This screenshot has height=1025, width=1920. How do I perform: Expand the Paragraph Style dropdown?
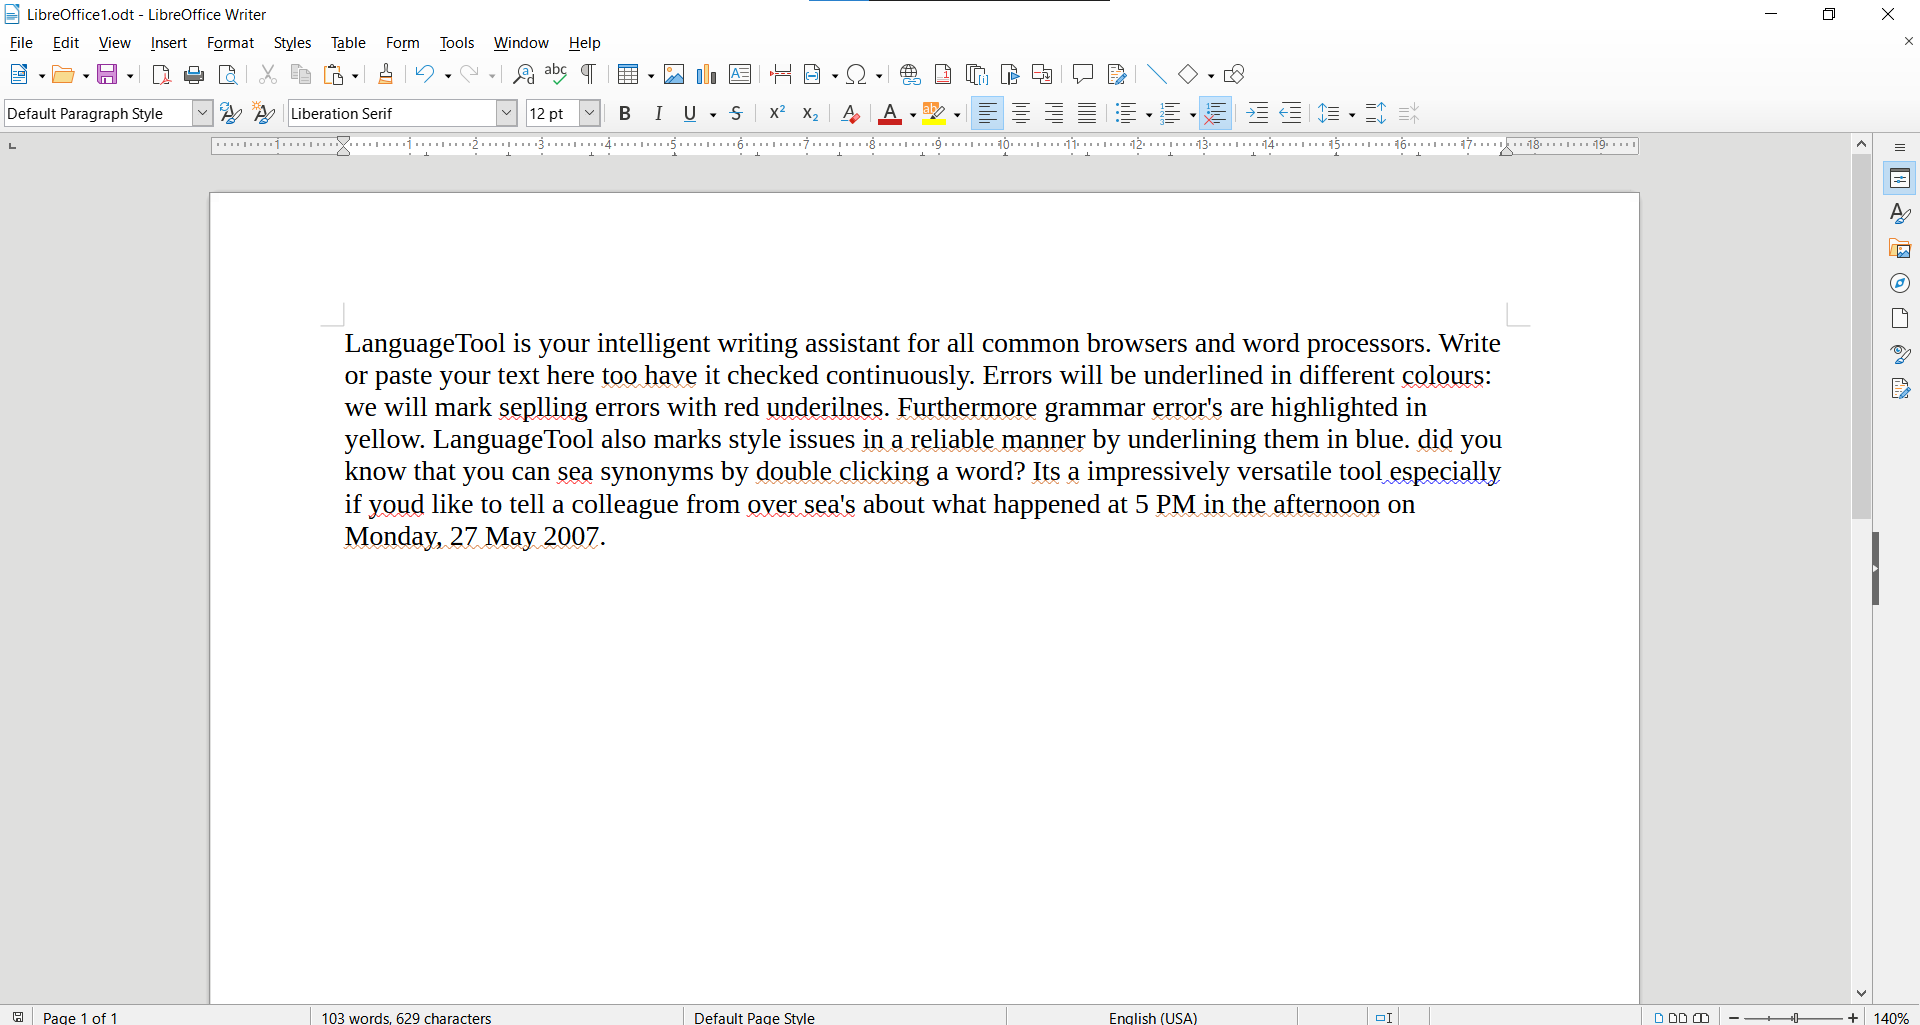(x=202, y=114)
